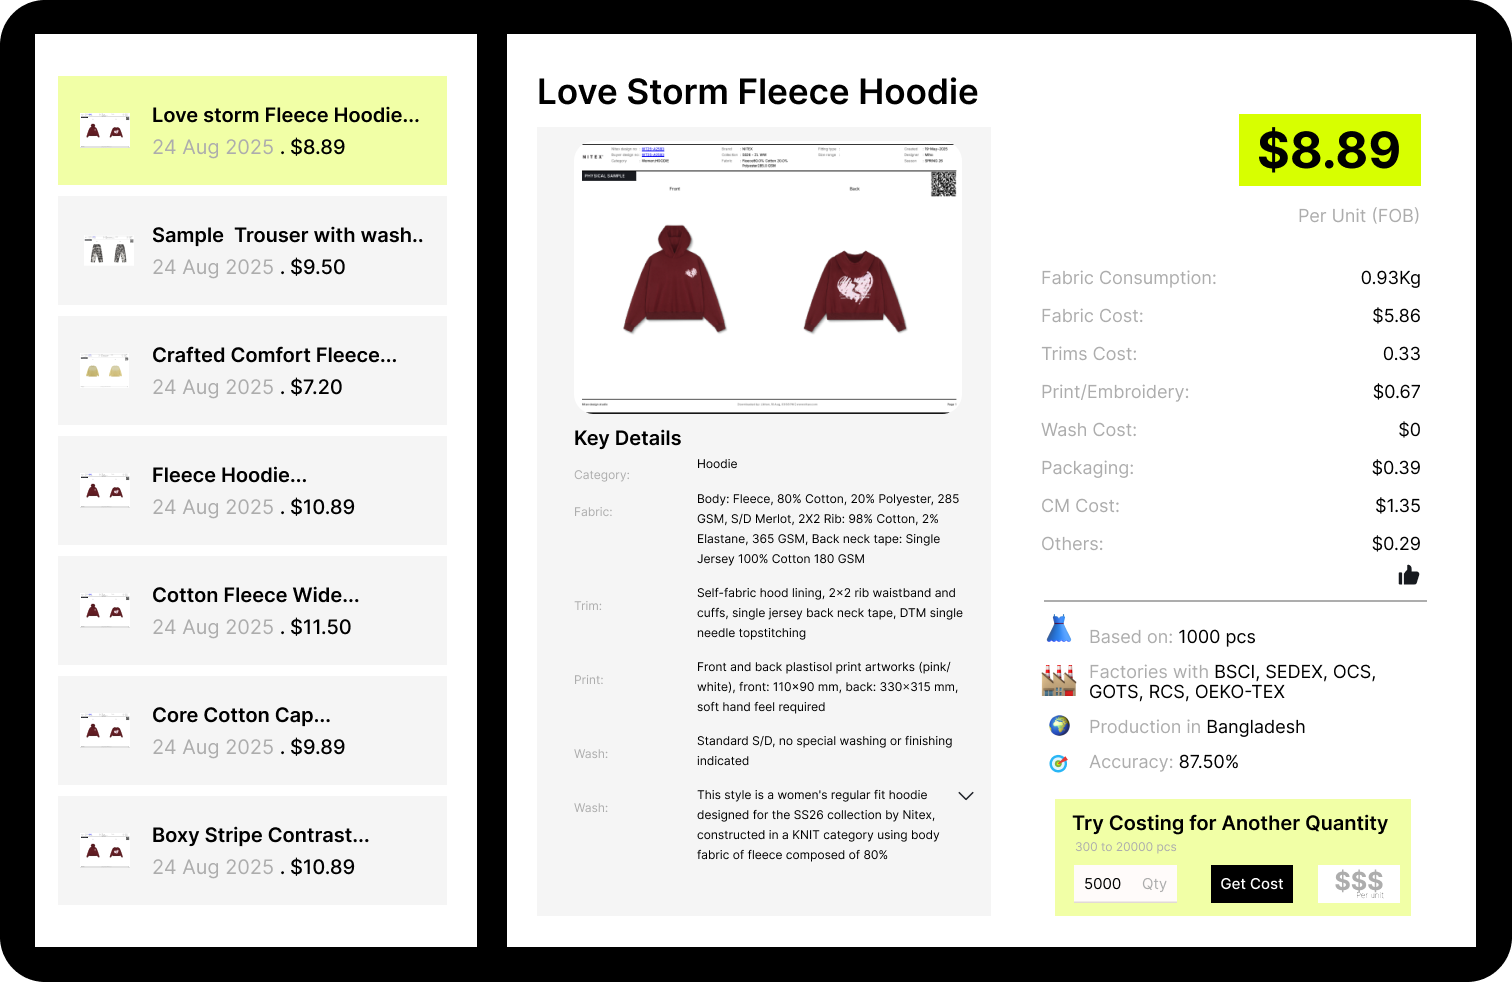Open the Core Cotton Cap costing entry
The image size is (1512, 982).
252,731
